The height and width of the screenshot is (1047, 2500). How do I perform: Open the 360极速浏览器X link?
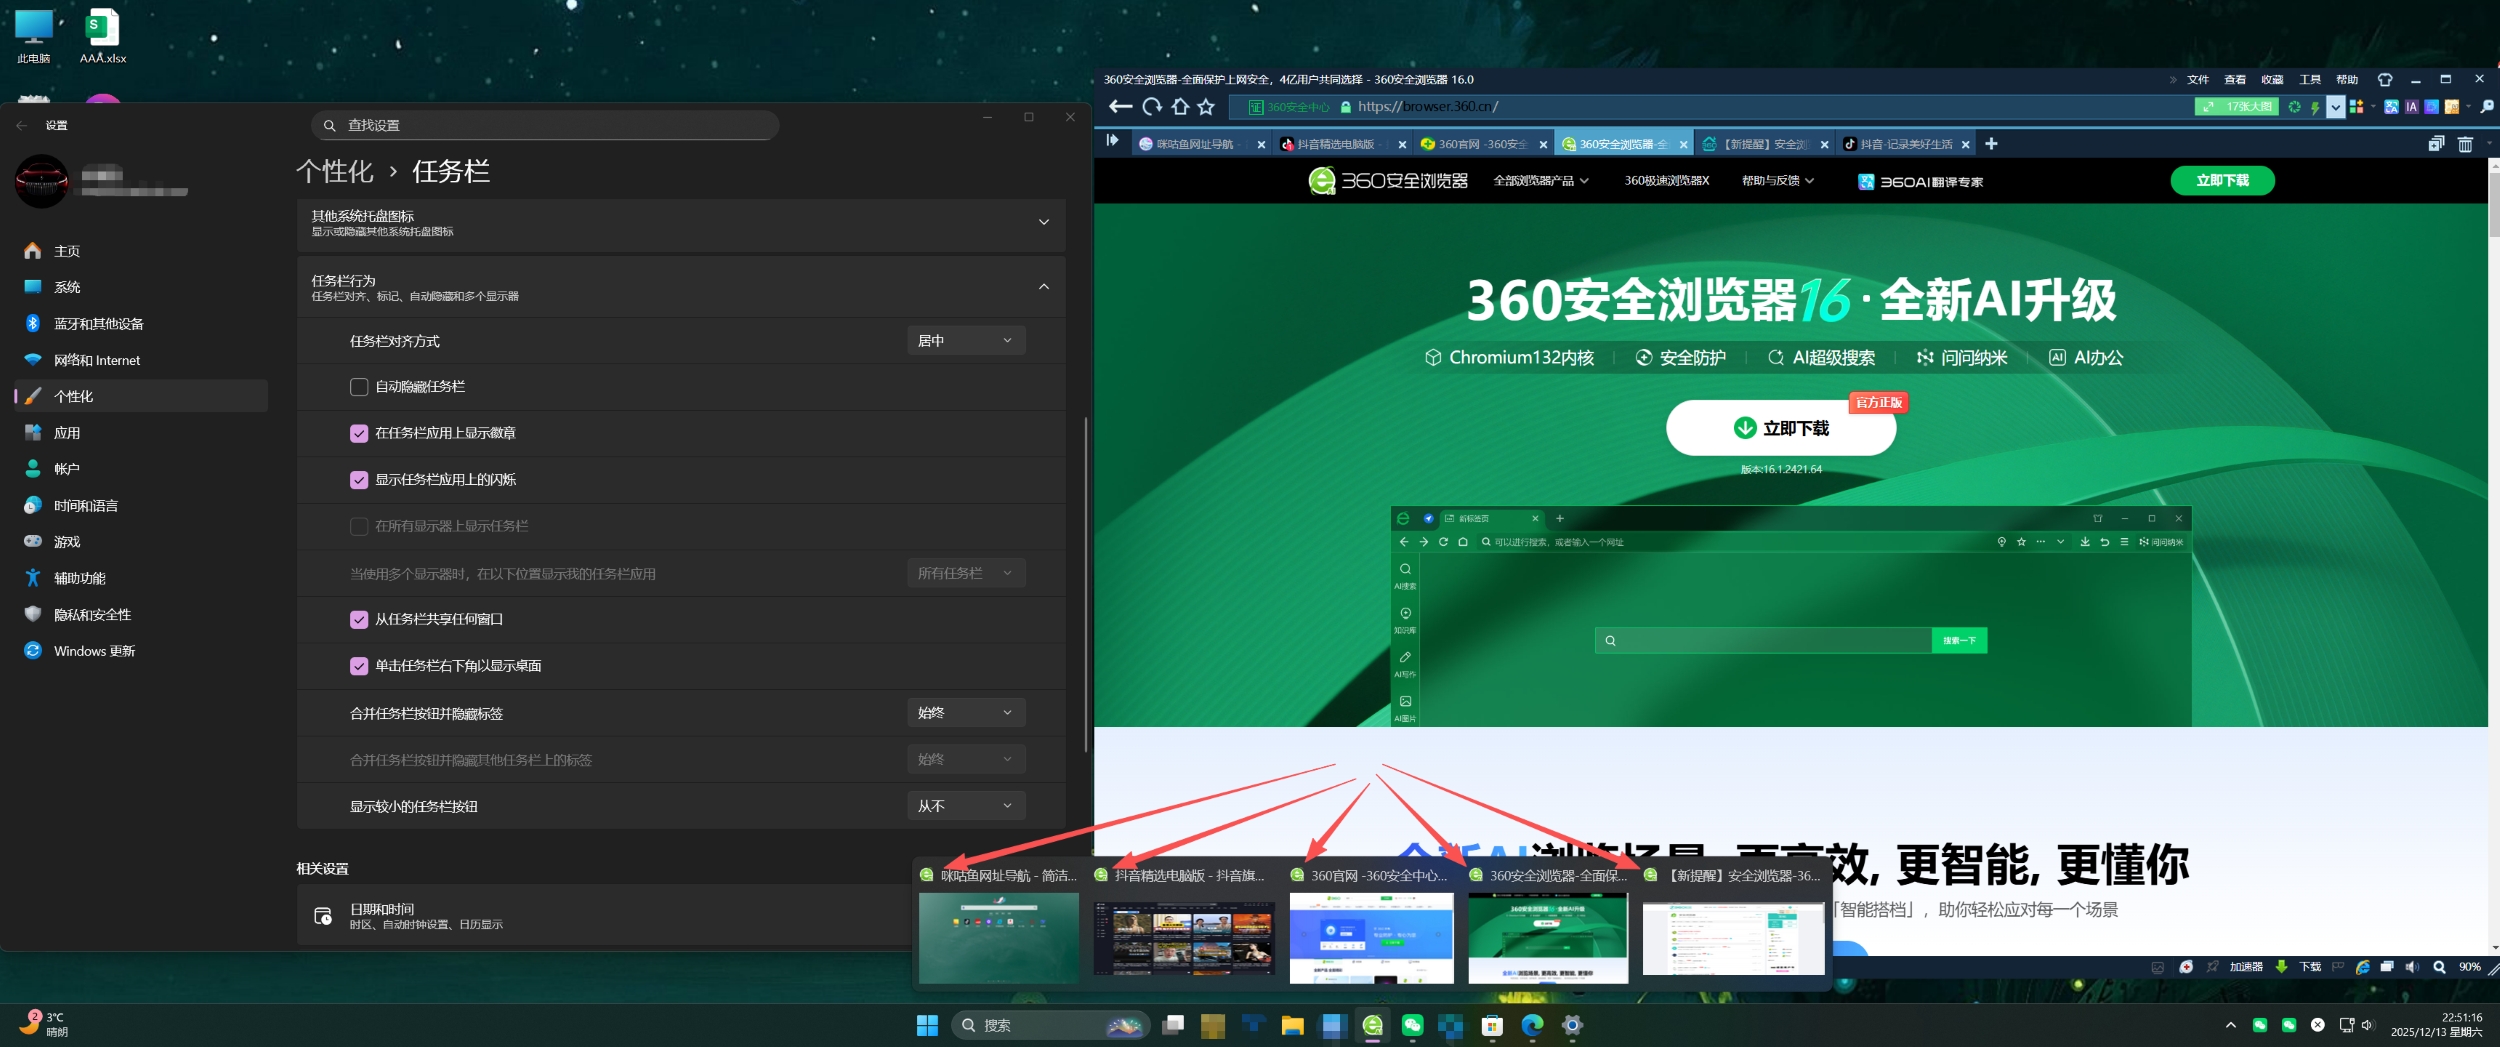1665,181
